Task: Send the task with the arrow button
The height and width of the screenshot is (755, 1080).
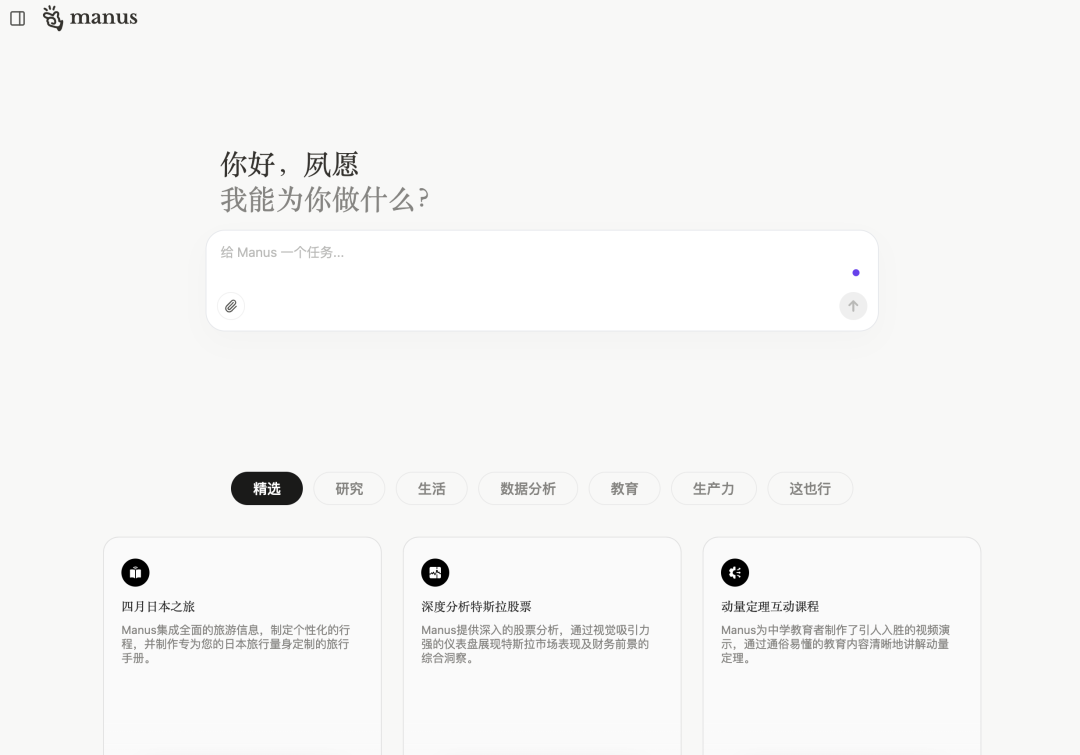Action: (853, 306)
